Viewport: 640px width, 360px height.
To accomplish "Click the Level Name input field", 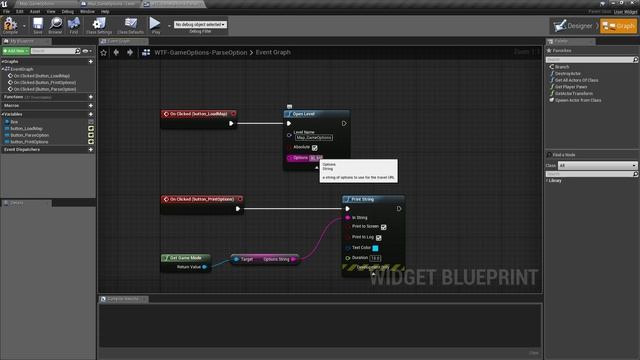I will point(313,138).
